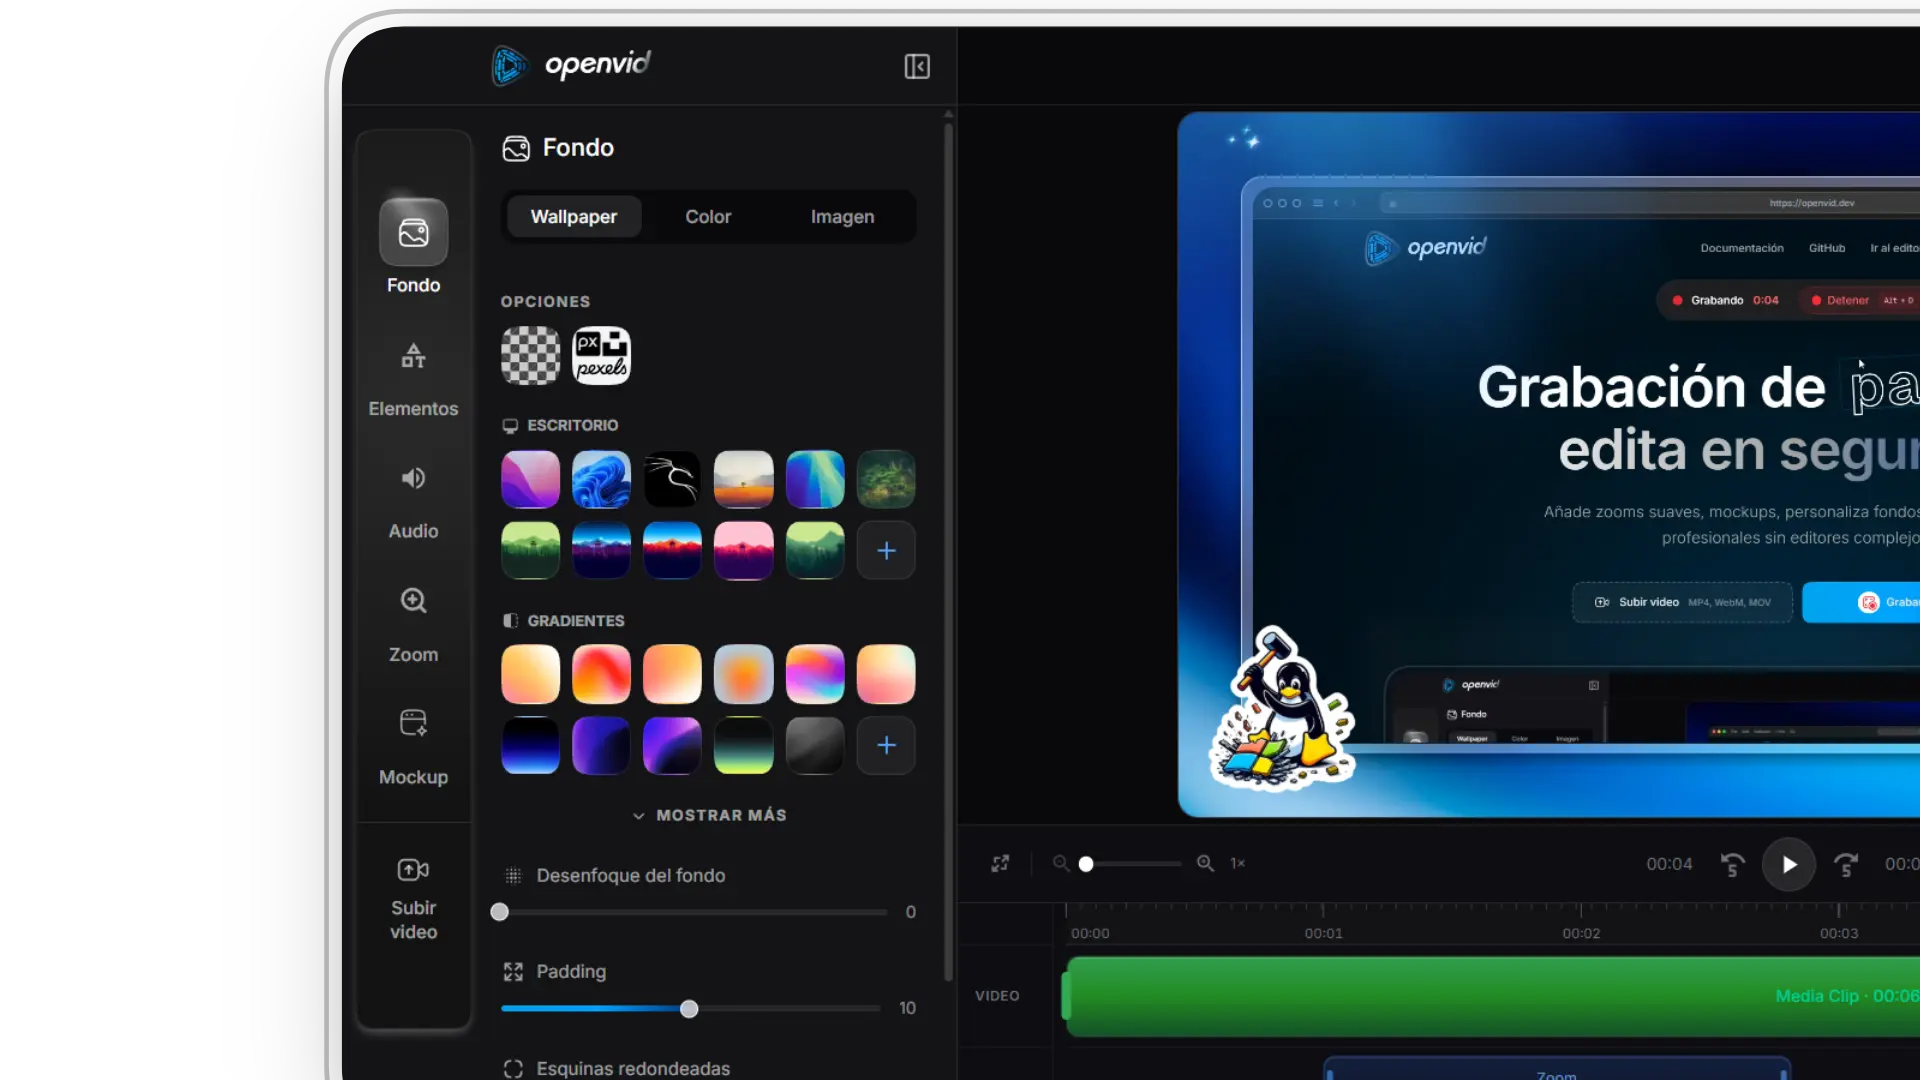
Task: Select the green Media Clip track
Action: 1490,996
